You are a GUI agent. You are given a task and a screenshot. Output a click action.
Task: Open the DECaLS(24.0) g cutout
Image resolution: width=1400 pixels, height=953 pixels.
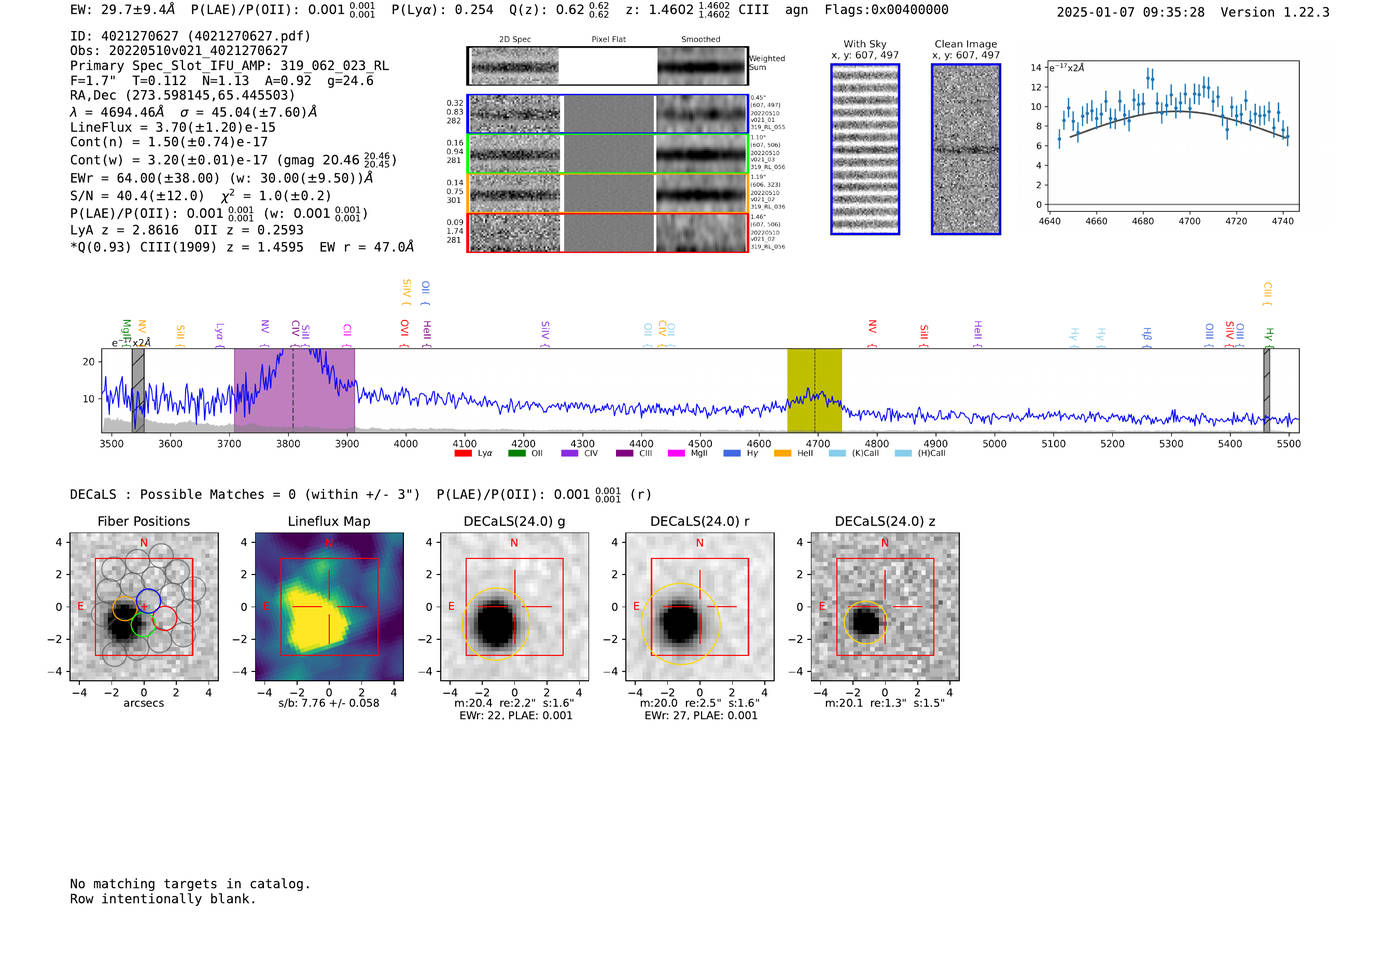(514, 607)
